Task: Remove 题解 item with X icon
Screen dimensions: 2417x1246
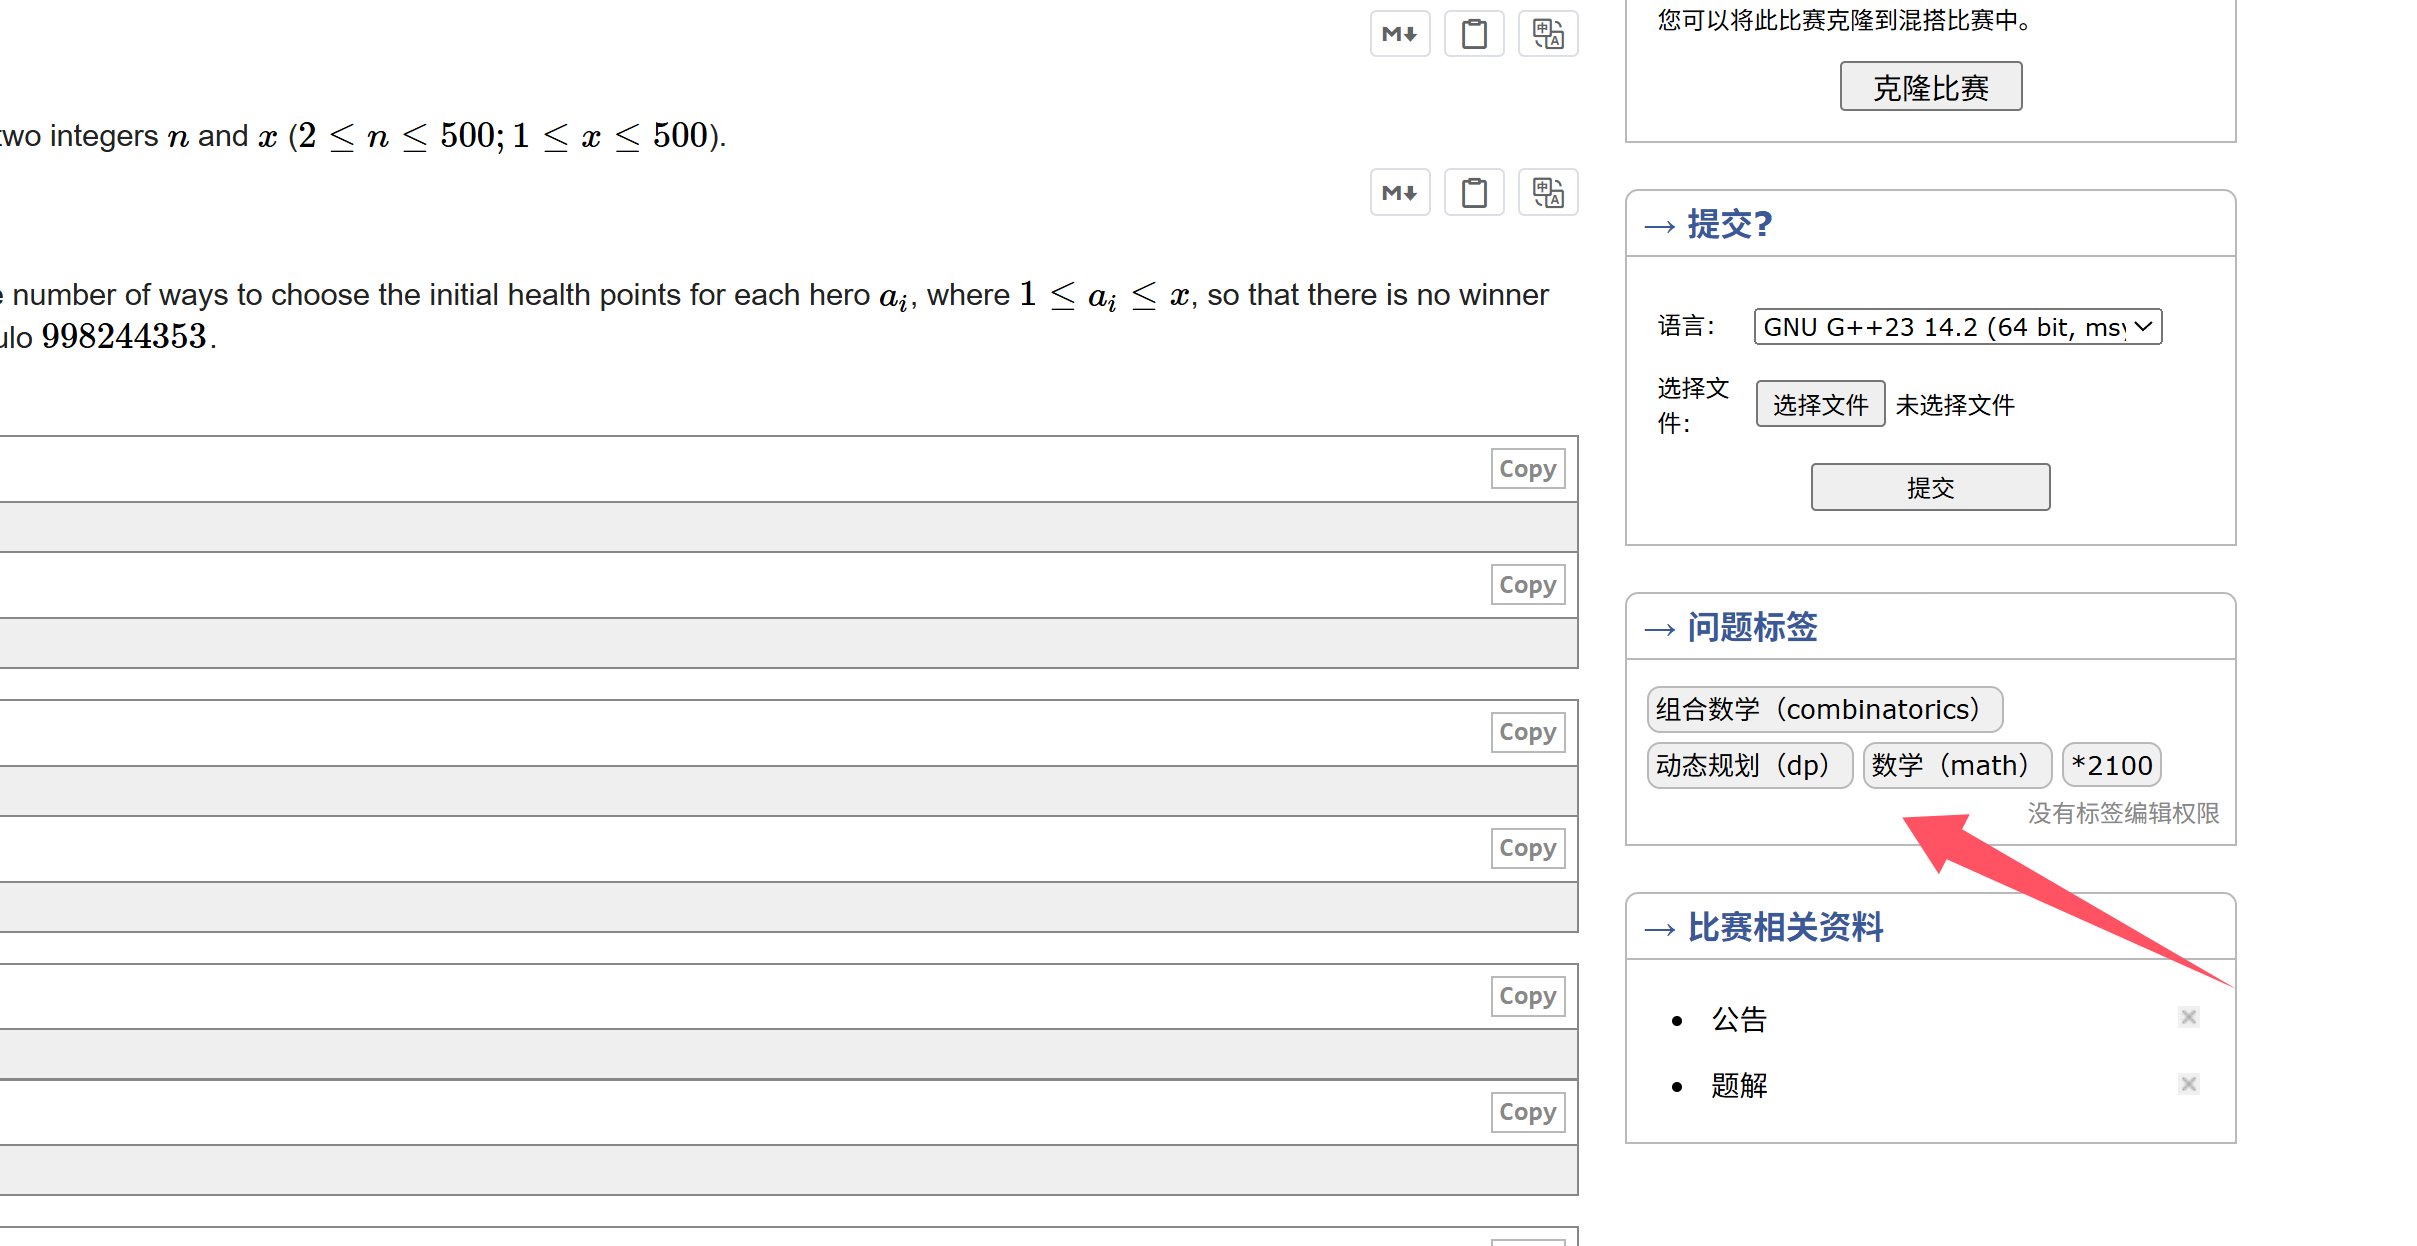Action: 2188,1084
